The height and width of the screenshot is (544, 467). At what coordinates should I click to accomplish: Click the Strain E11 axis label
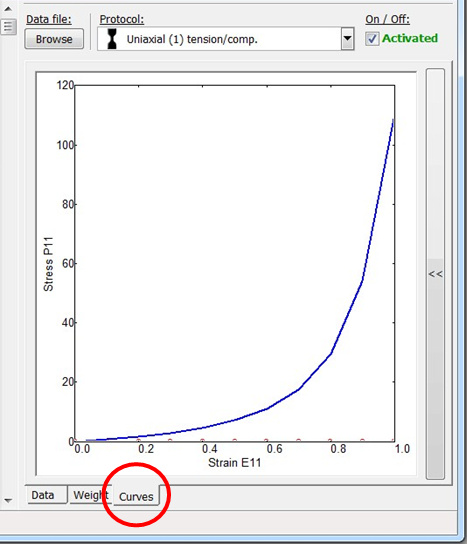click(x=235, y=462)
